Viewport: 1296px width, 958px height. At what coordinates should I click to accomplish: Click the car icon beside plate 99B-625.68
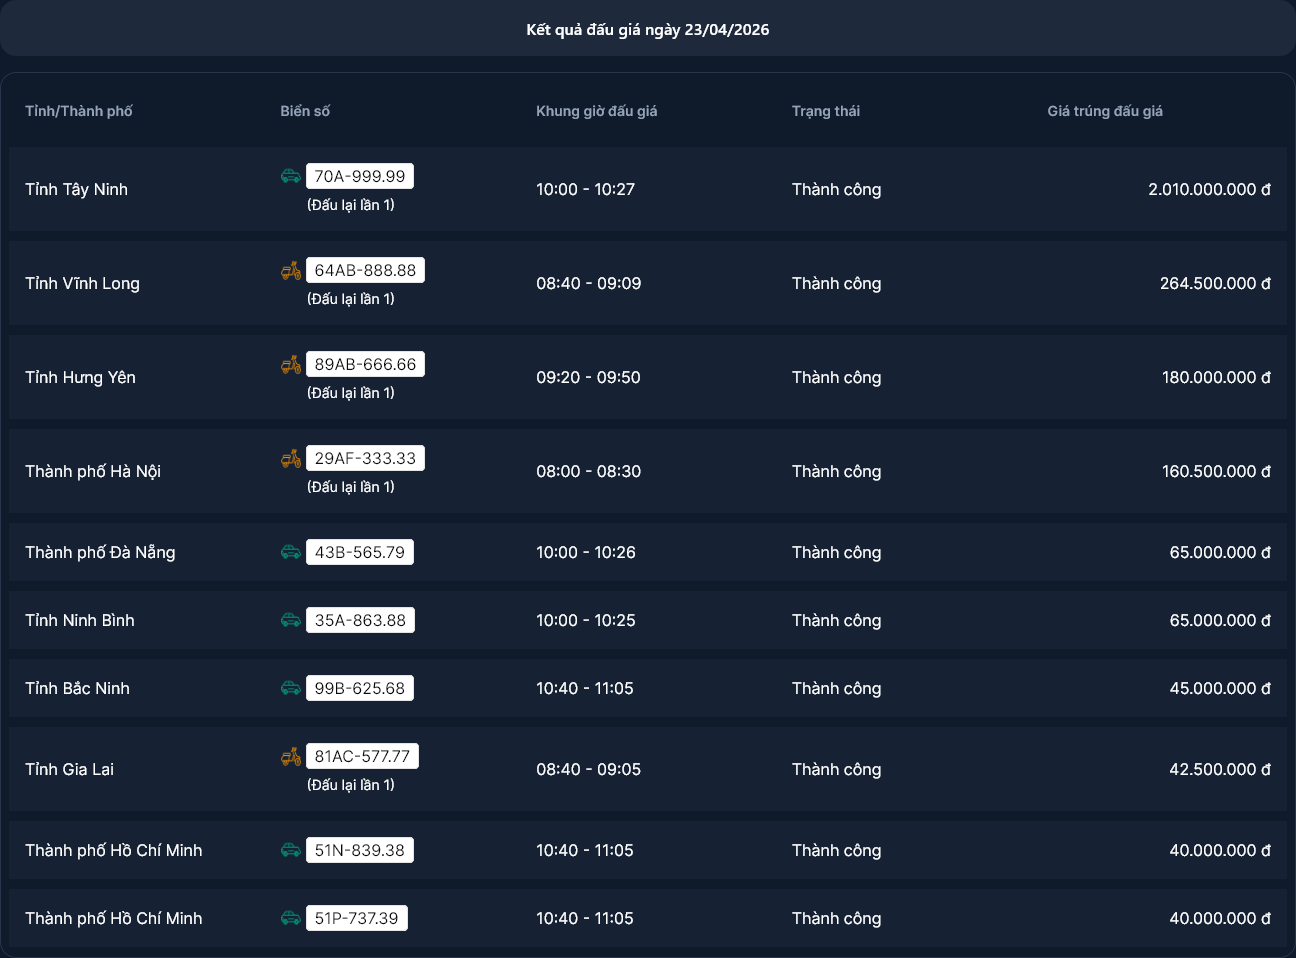pyautogui.click(x=291, y=688)
